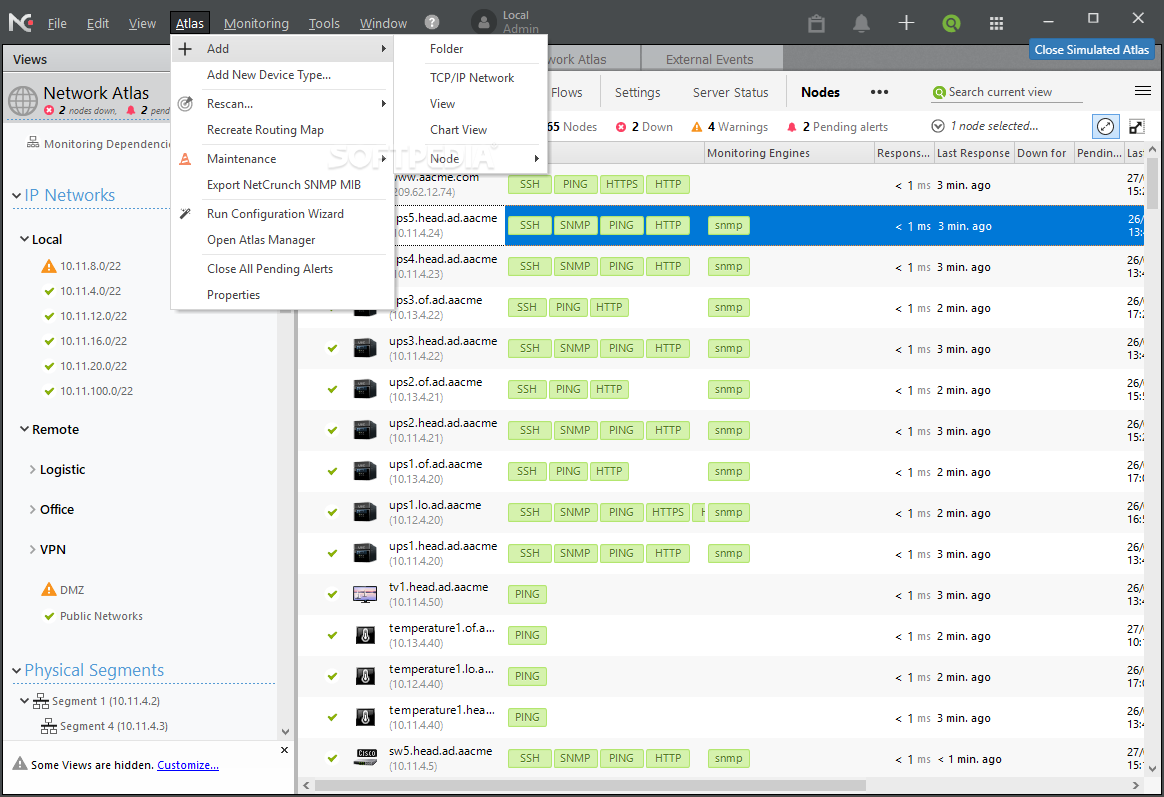Expand the Logistic folder
Viewport: 1164px width, 797px height.
coord(33,470)
